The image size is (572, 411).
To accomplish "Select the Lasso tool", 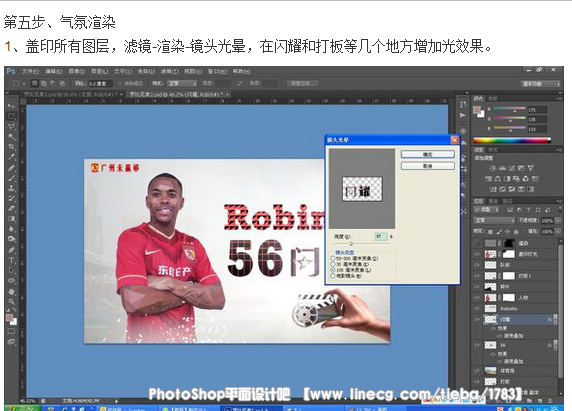I will 11,127.
